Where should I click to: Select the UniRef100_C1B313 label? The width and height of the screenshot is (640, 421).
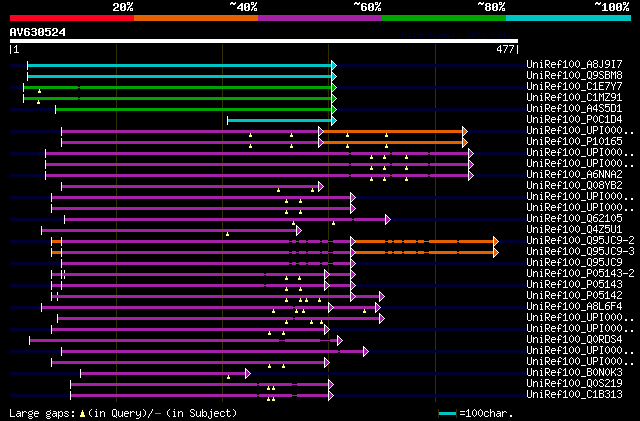click(x=574, y=395)
